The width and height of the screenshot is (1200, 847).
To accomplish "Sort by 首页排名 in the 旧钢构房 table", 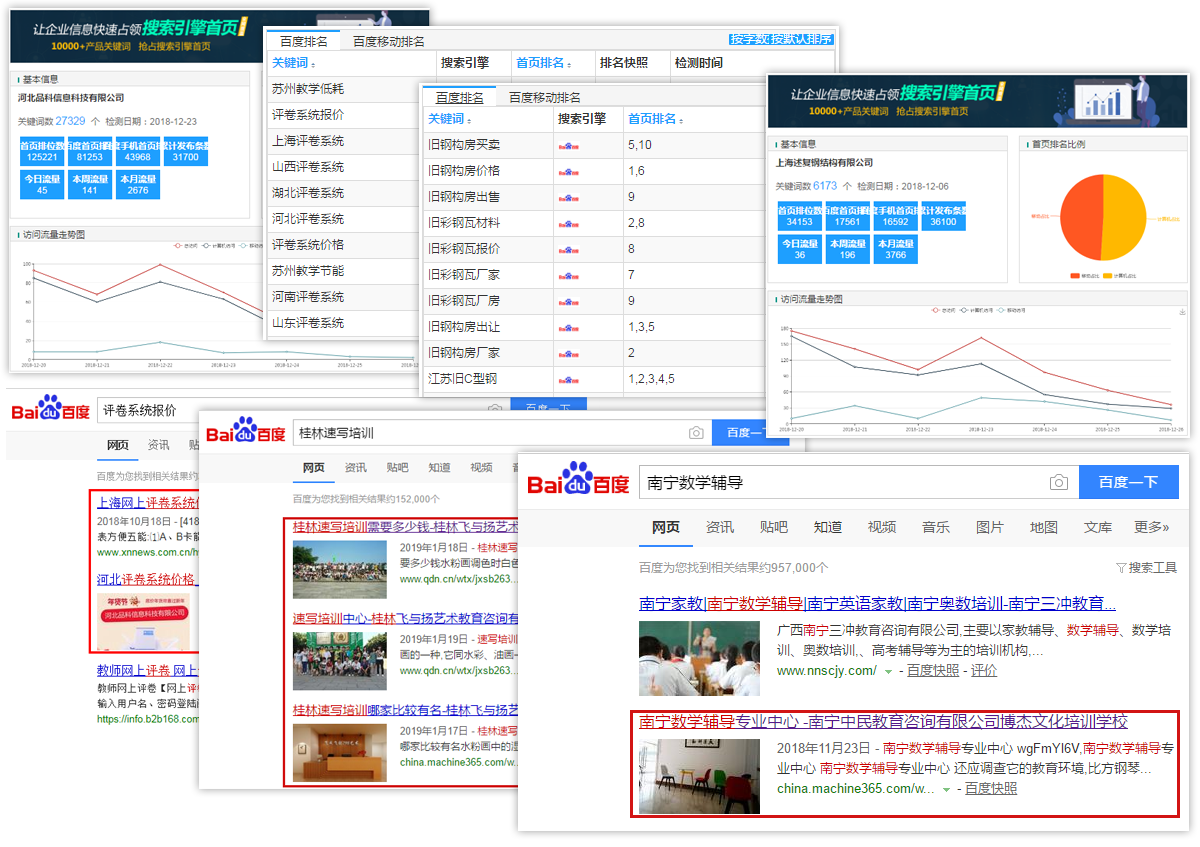I will (655, 119).
